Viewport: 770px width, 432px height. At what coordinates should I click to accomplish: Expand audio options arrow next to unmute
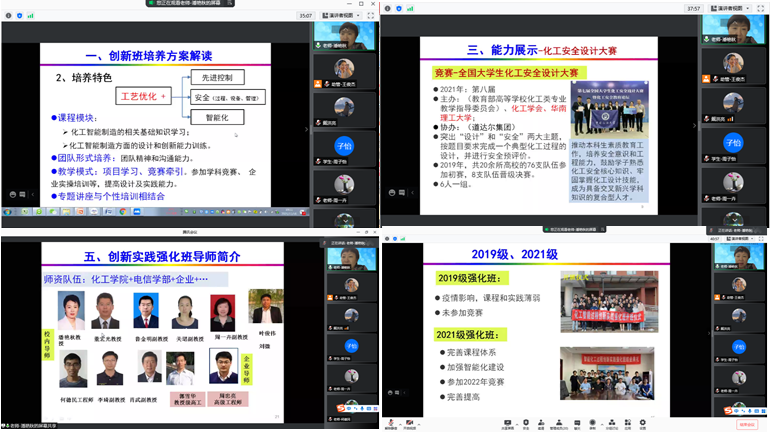[x=400, y=423]
